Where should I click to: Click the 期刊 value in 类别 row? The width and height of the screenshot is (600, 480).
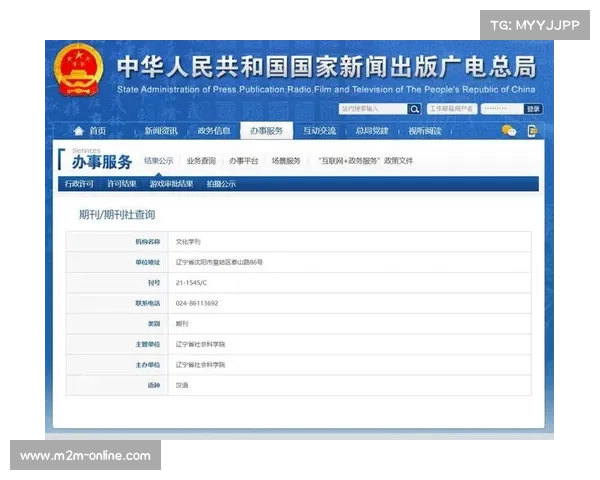point(182,324)
